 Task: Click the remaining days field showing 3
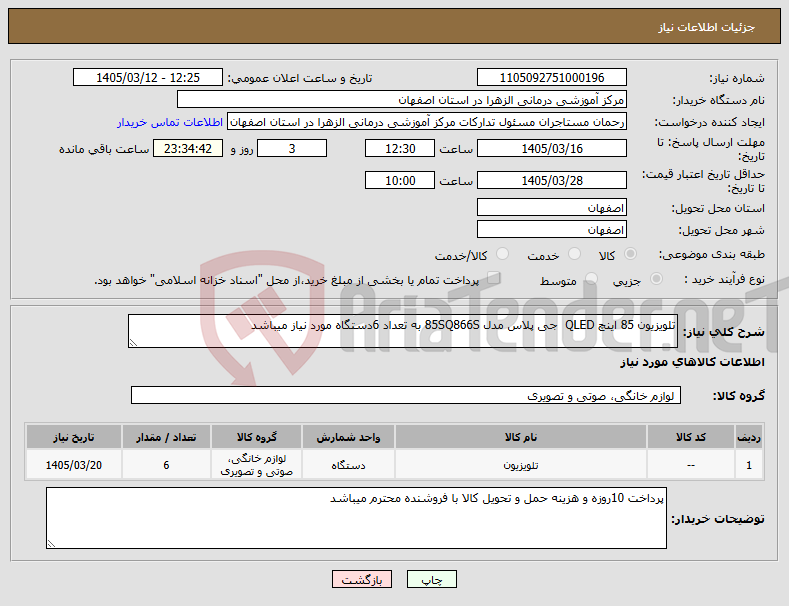[x=292, y=148]
